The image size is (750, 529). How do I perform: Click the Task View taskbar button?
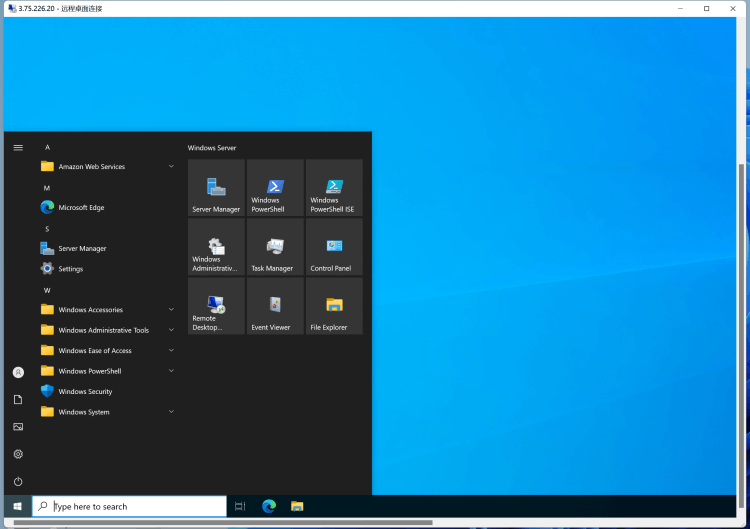point(240,507)
